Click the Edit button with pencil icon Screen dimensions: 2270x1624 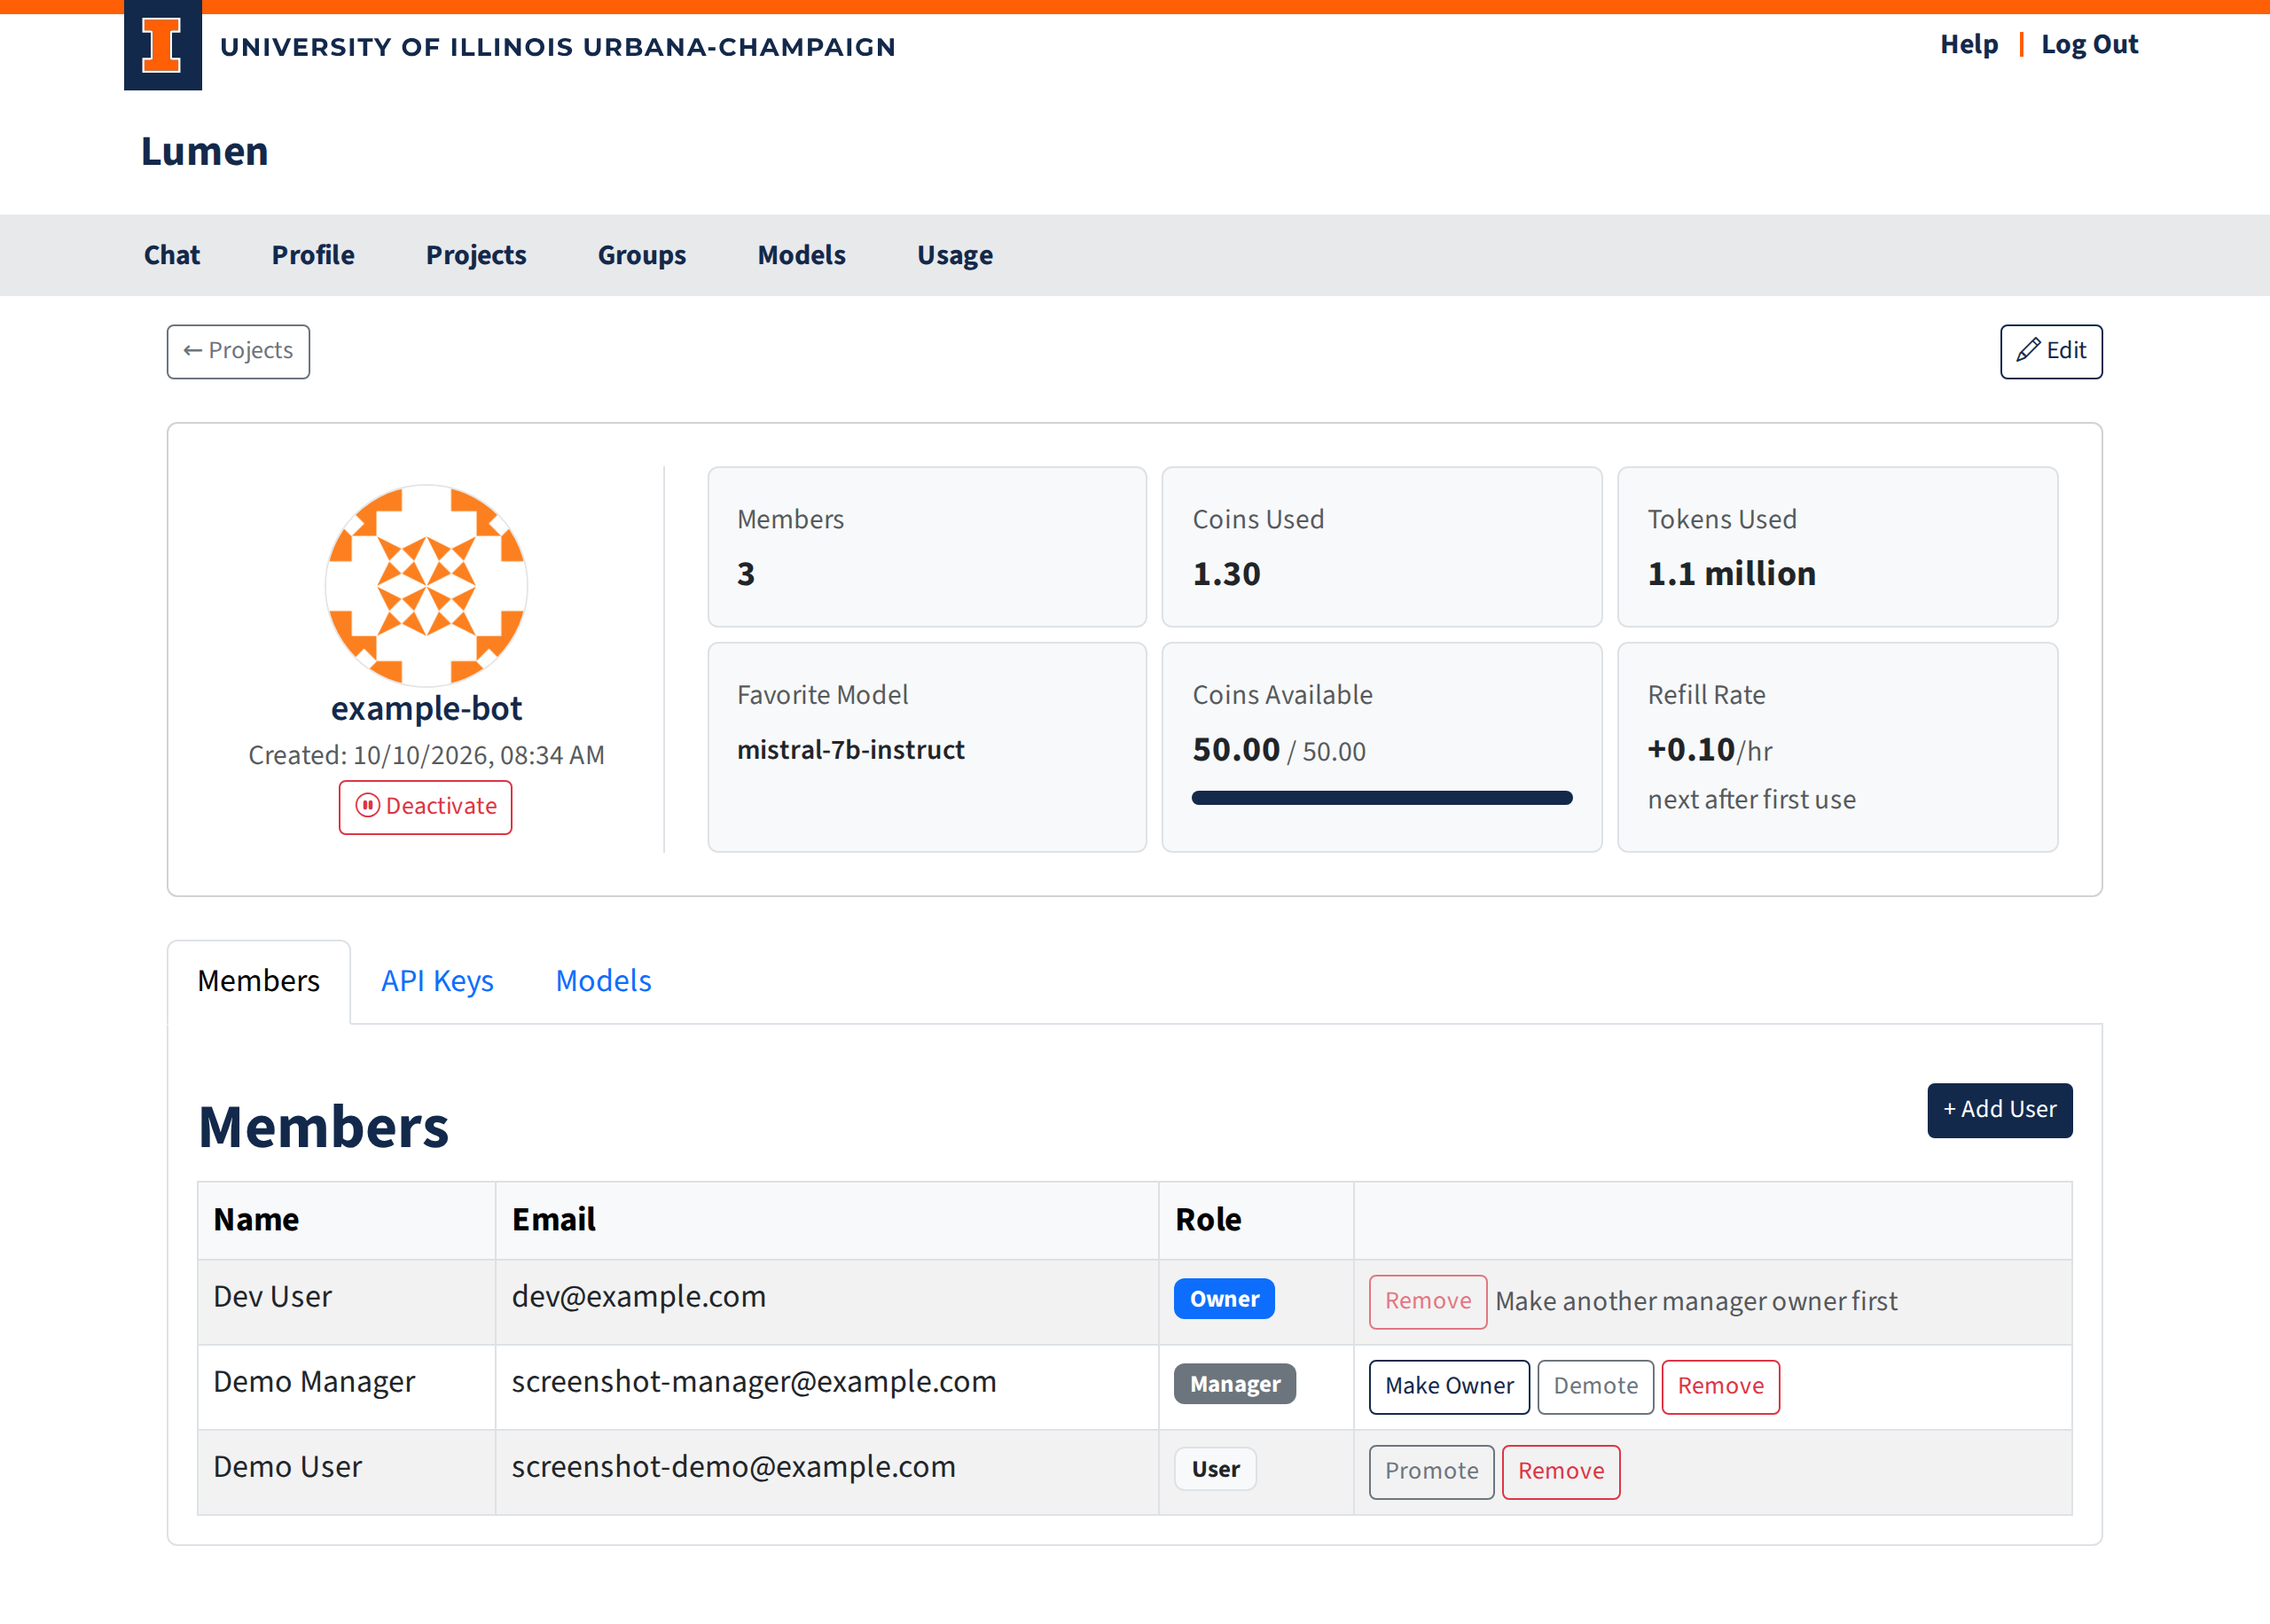point(2050,351)
